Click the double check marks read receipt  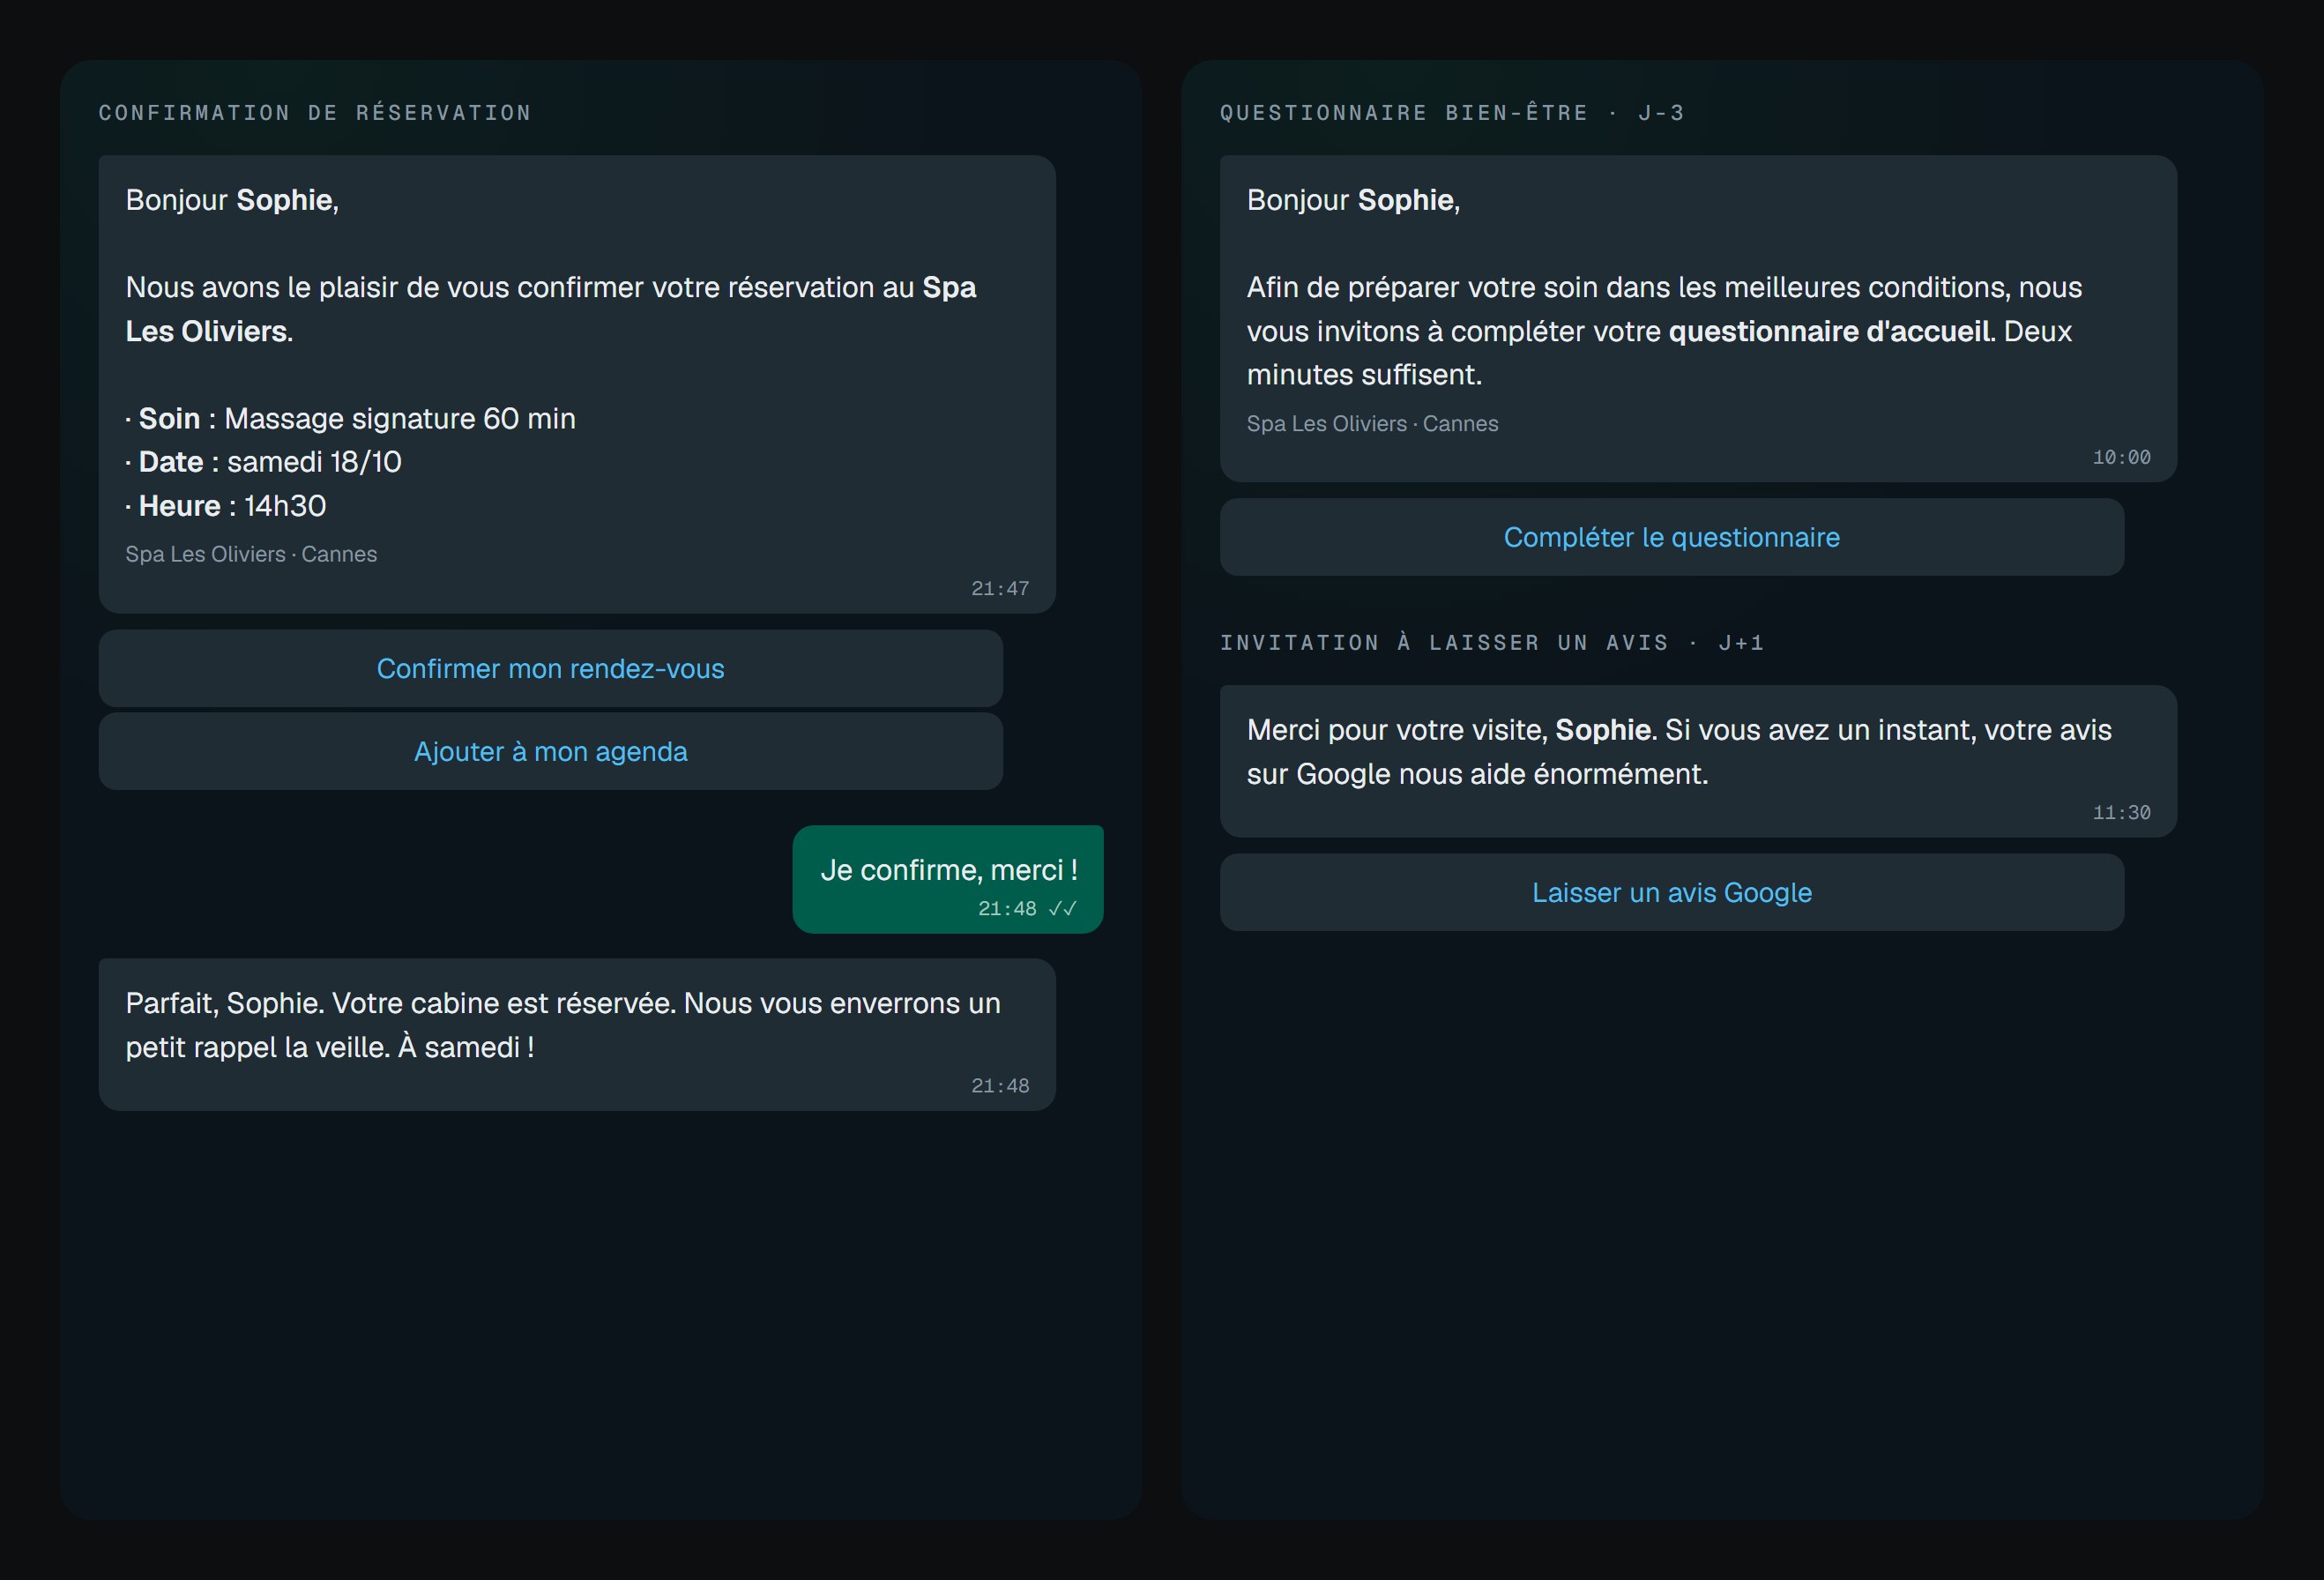click(1062, 908)
